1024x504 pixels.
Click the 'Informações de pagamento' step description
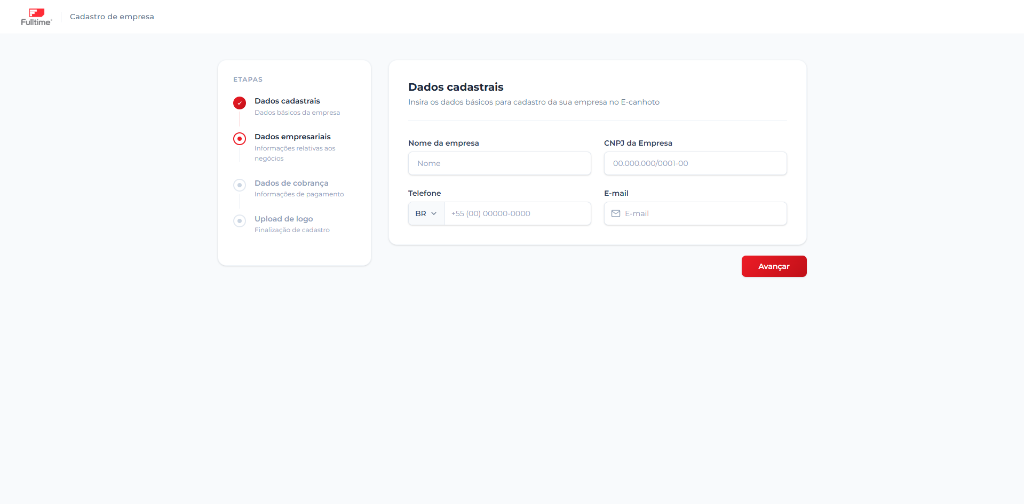pyautogui.click(x=299, y=194)
